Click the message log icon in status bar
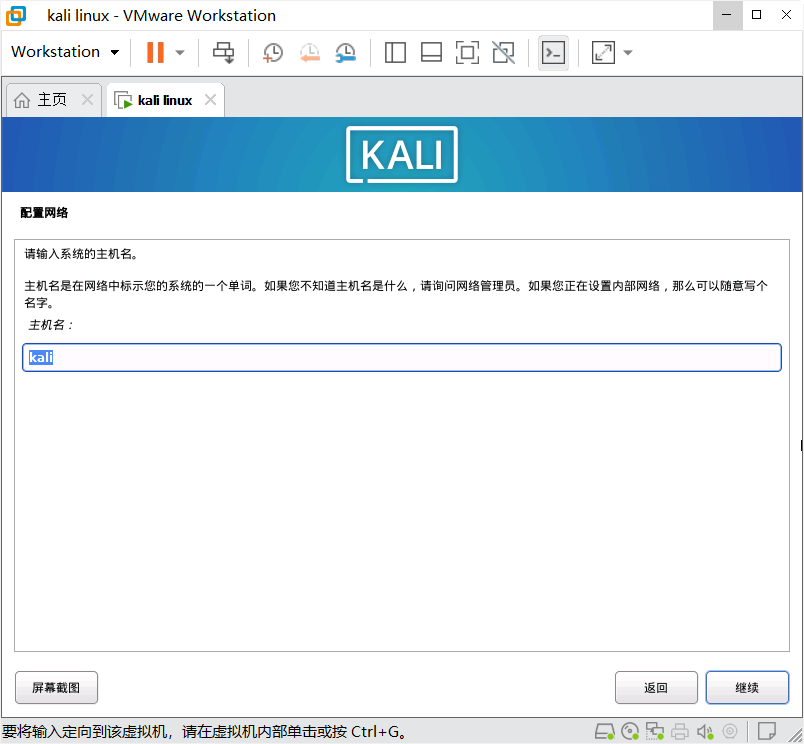Viewport: 804px width, 744px height. (767, 731)
